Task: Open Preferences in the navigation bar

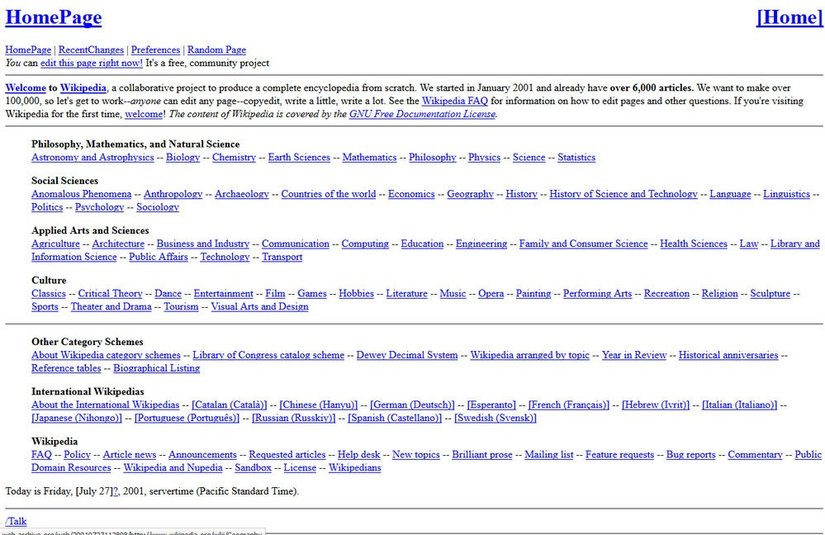Action: 156,50
